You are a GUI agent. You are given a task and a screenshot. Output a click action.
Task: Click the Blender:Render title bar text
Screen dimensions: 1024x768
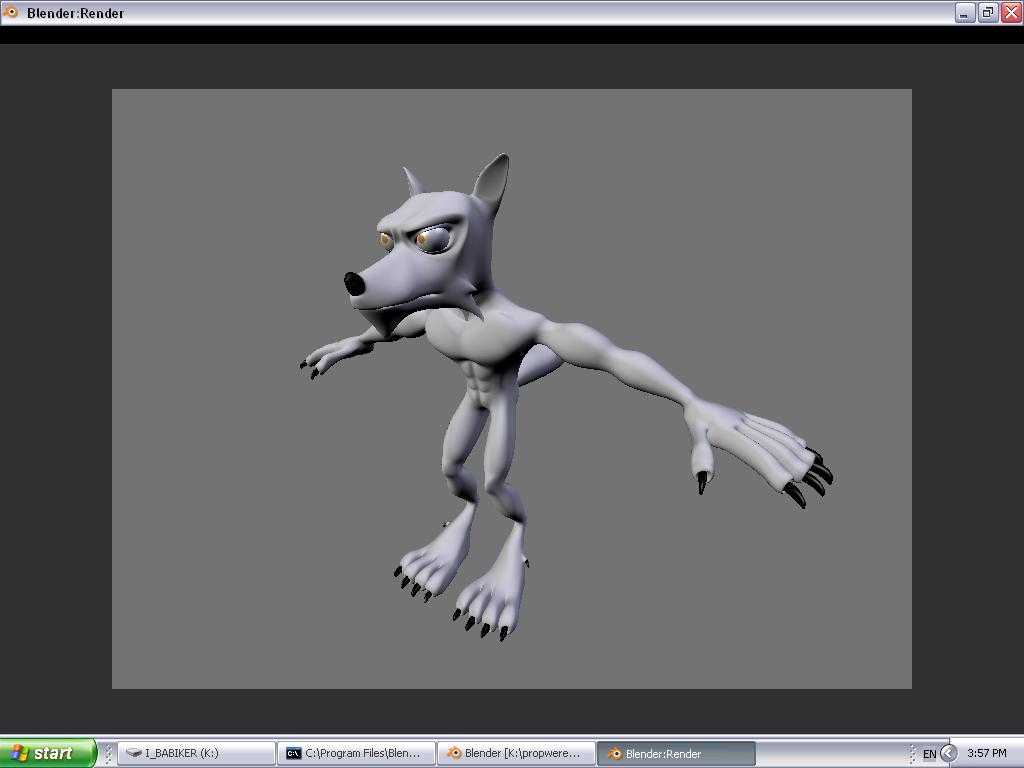click(75, 13)
